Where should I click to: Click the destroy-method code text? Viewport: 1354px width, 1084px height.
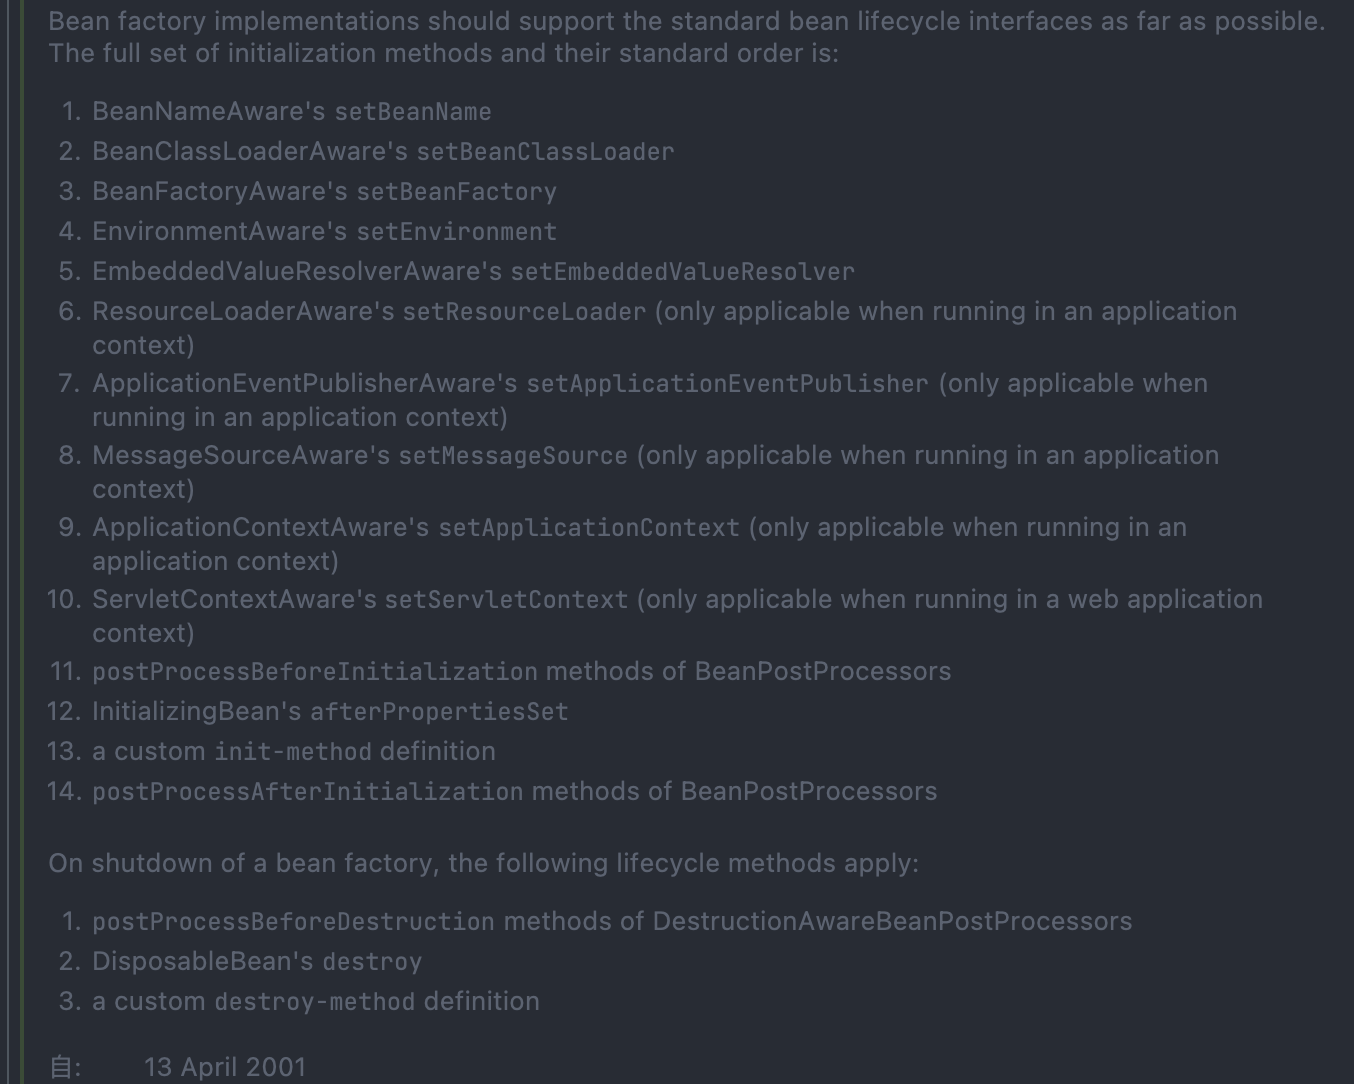tap(314, 1002)
